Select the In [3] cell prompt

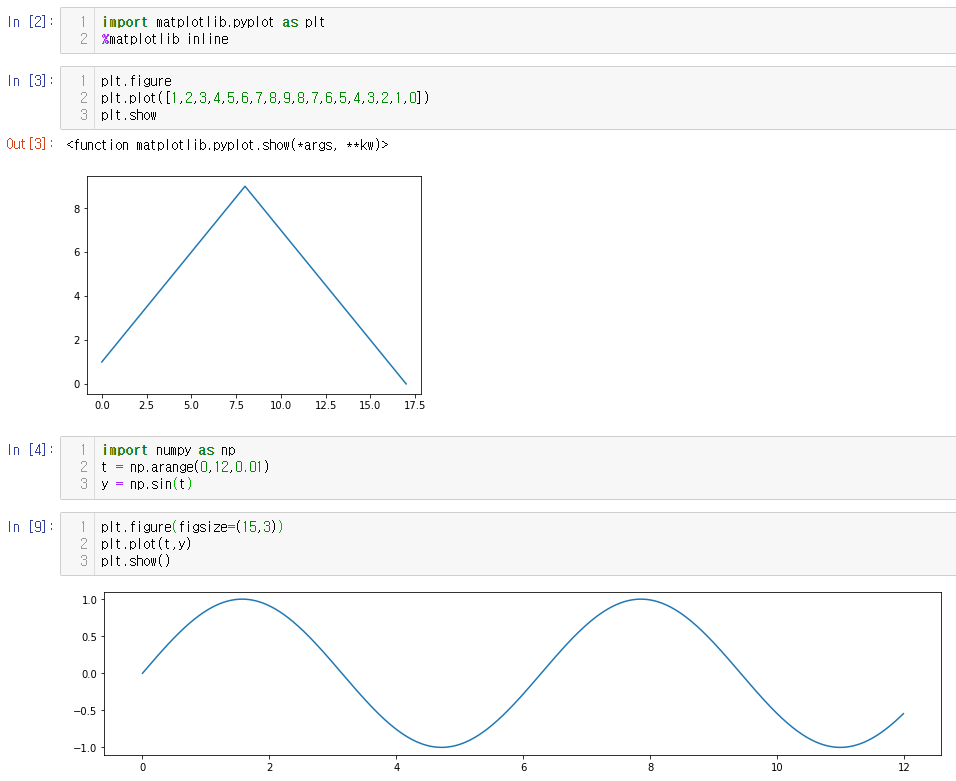point(30,81)
